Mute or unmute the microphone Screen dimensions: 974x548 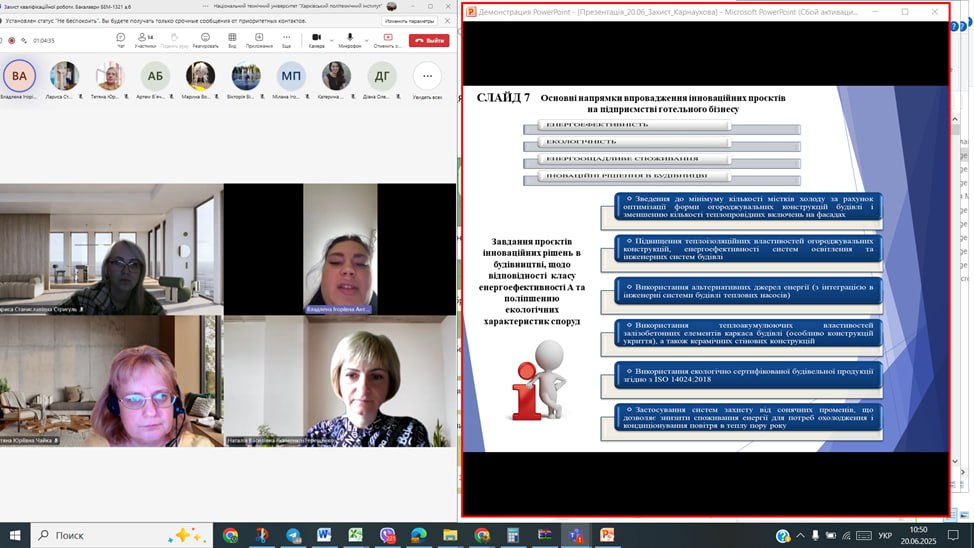coord(349,38)
